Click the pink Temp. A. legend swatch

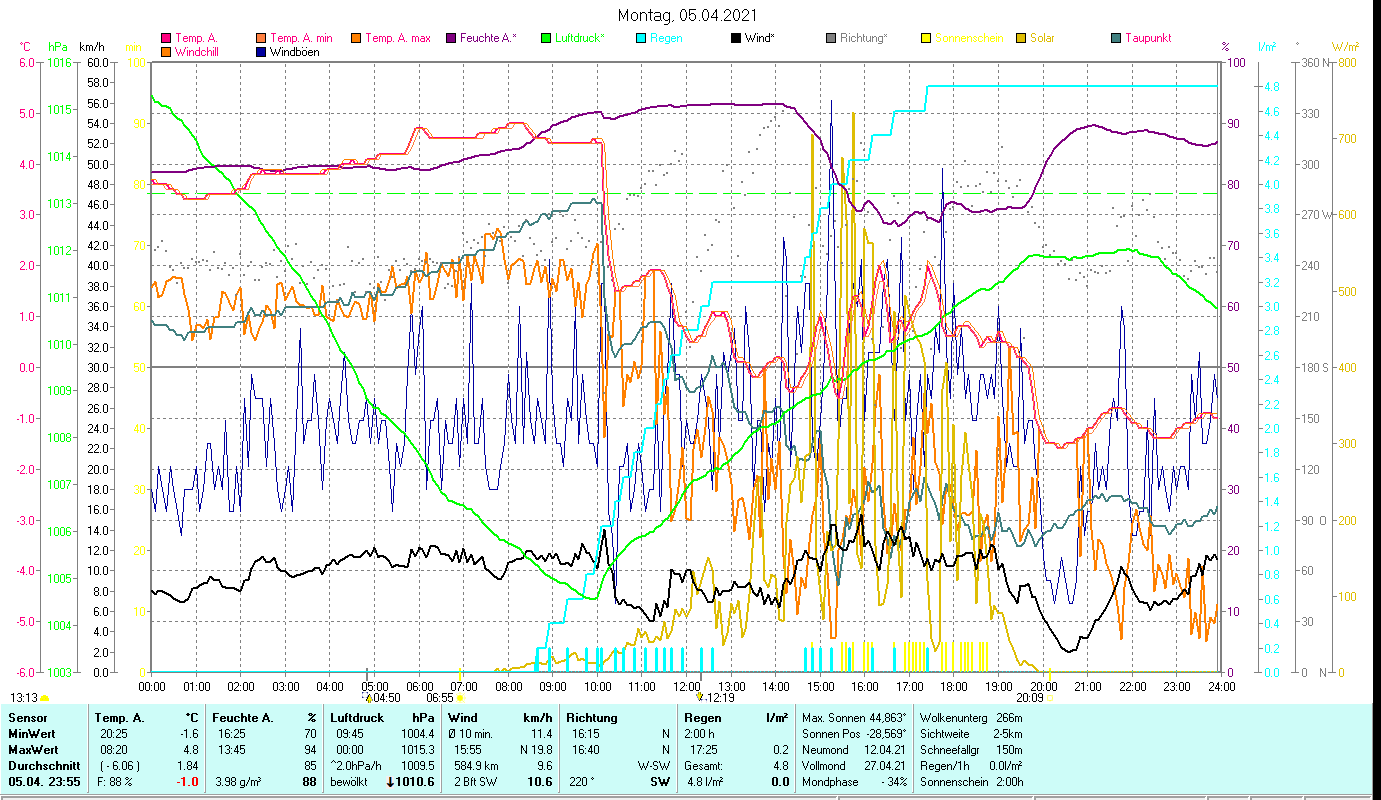(x=166, y=39)
